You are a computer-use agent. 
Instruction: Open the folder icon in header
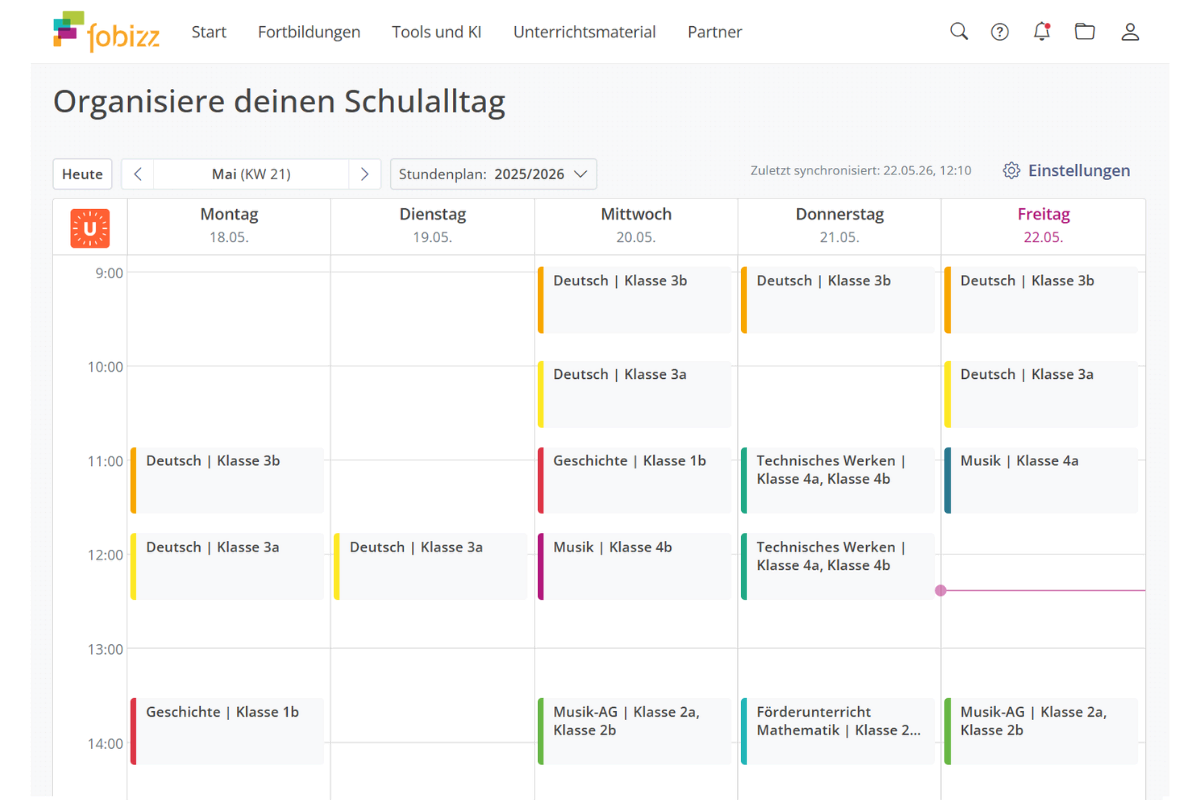point(1085,31)
